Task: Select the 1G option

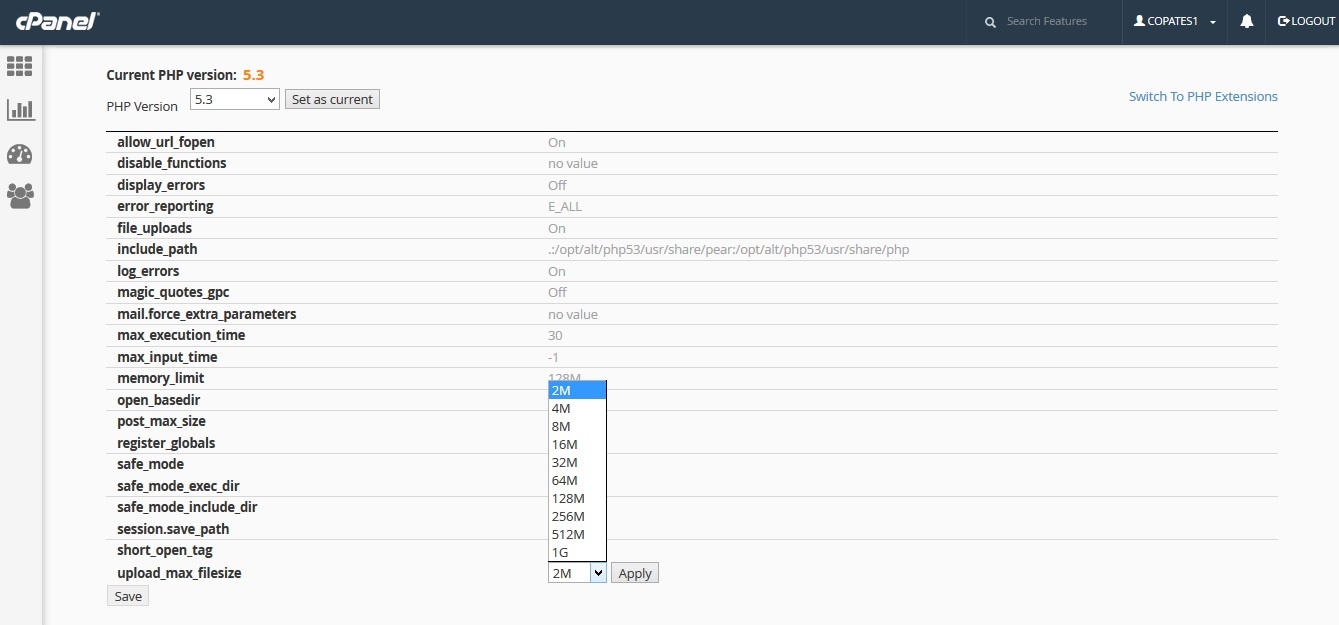Action: click(577, 552)
